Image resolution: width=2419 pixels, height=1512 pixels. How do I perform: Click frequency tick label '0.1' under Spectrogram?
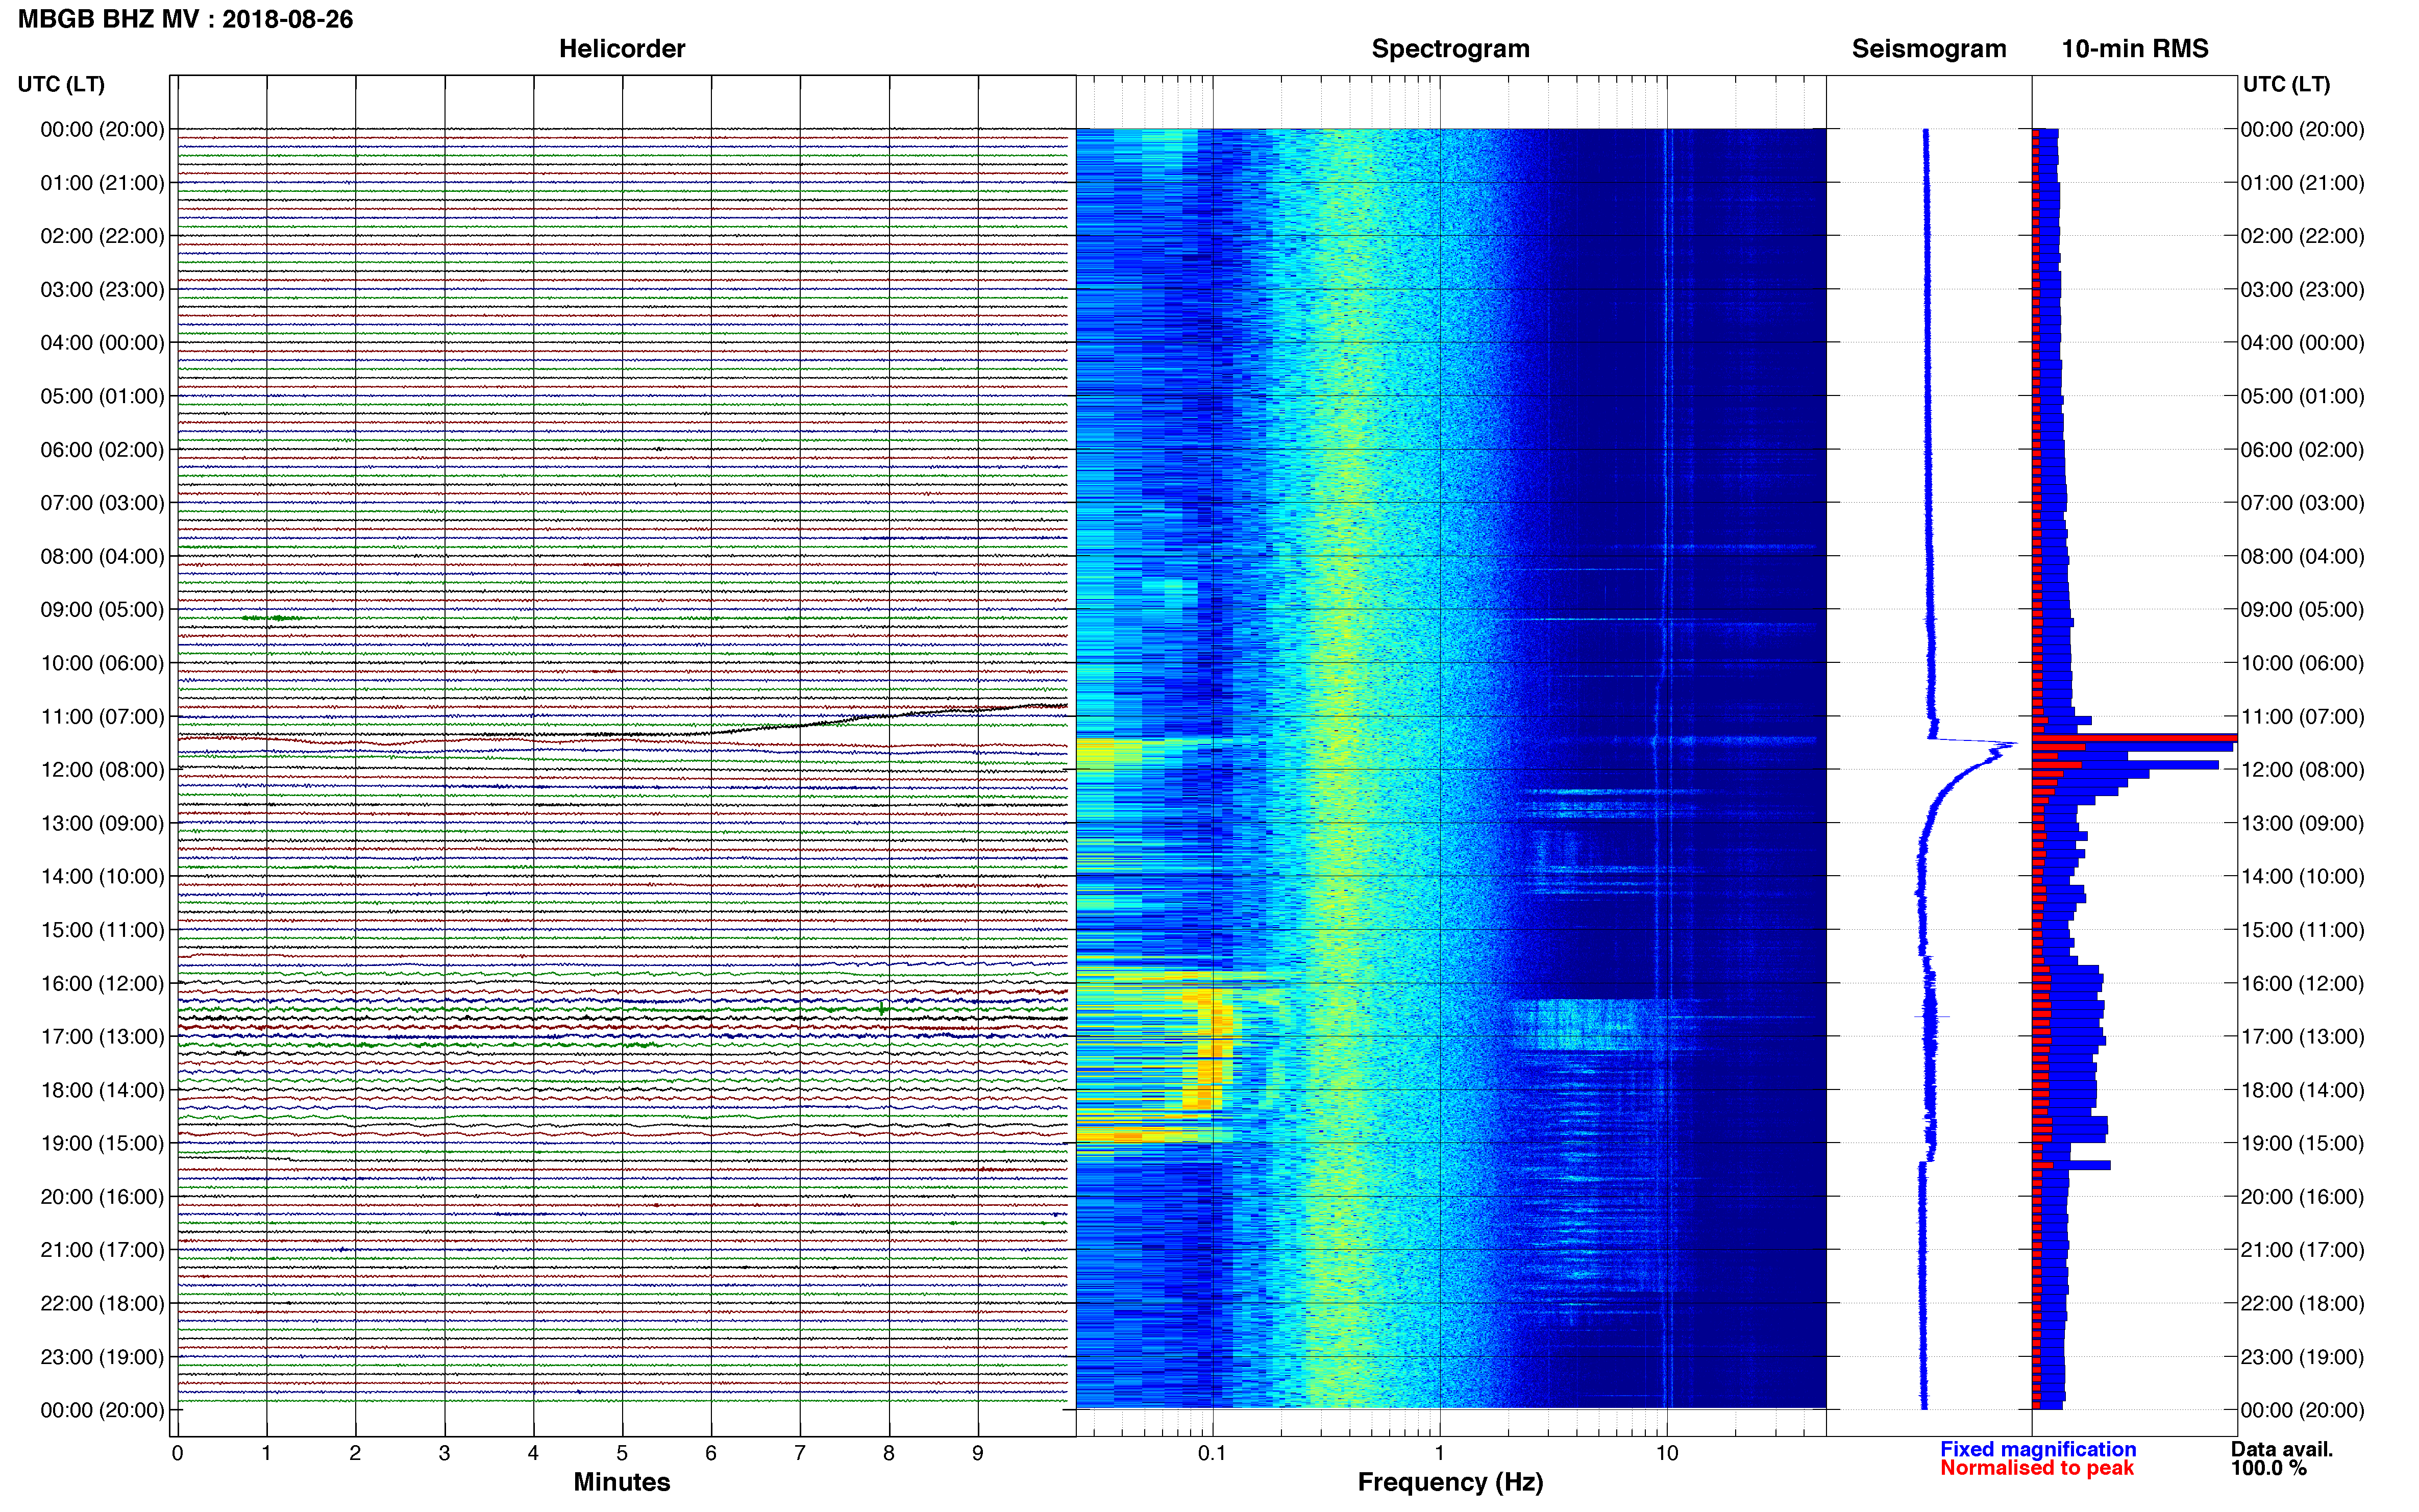(1212, 1453)
